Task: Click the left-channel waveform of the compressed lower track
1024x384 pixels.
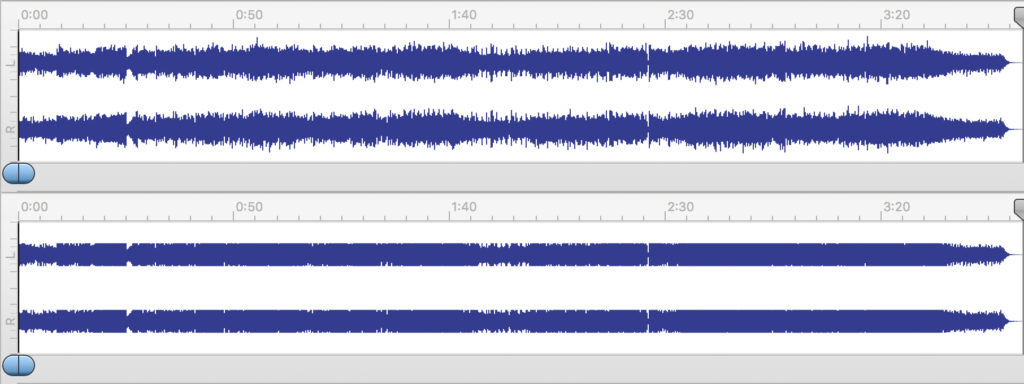Action: click(x=516, y=255)
